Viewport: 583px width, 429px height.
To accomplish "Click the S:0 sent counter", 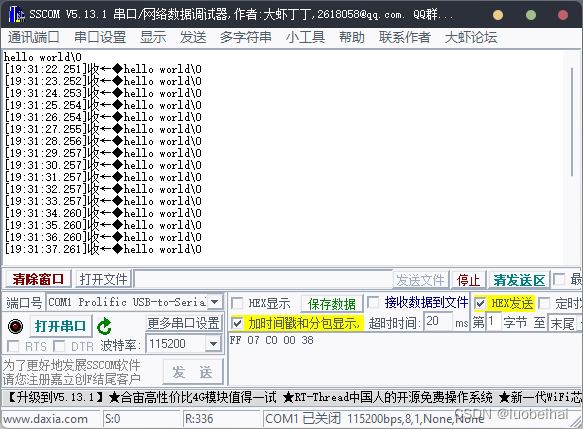I will coord(112,419).
